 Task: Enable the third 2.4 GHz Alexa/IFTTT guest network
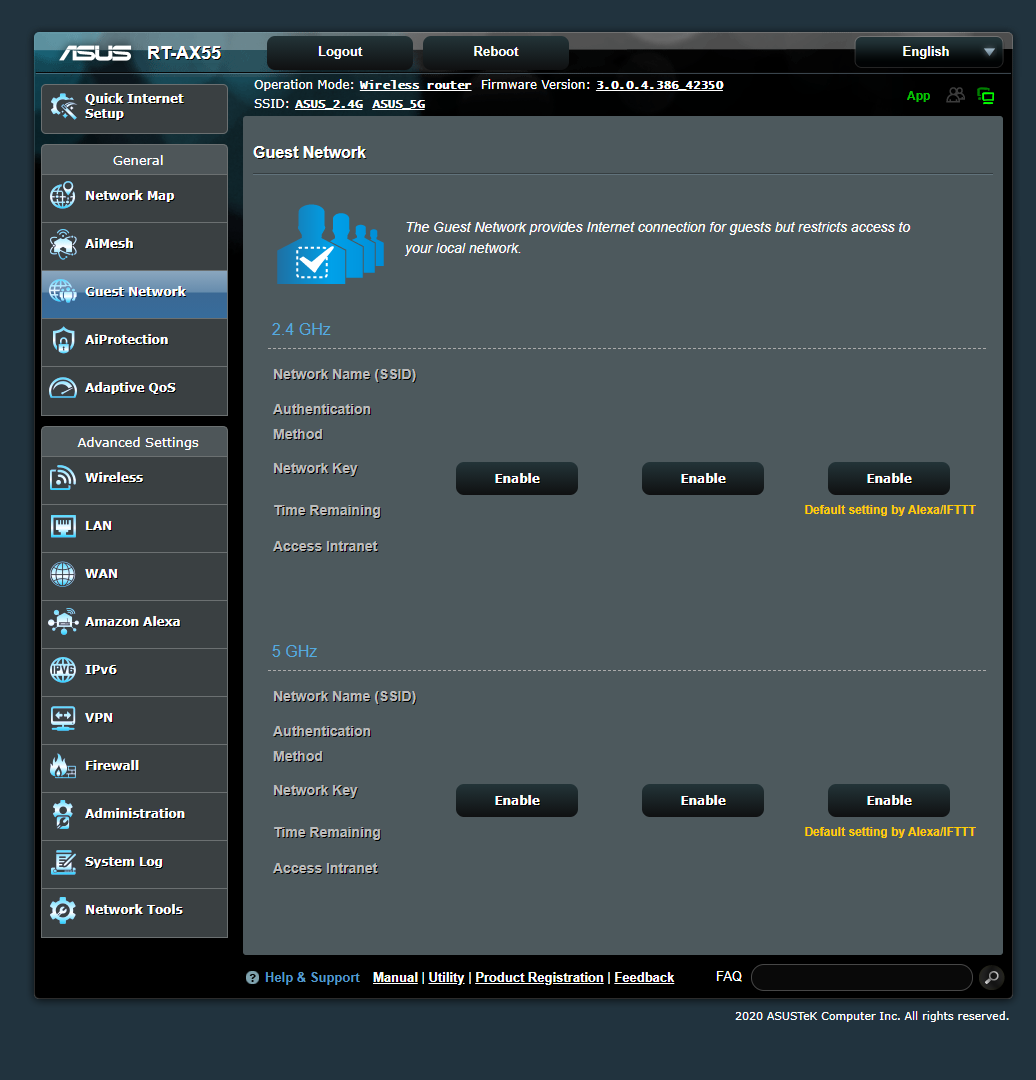(889, 479)
